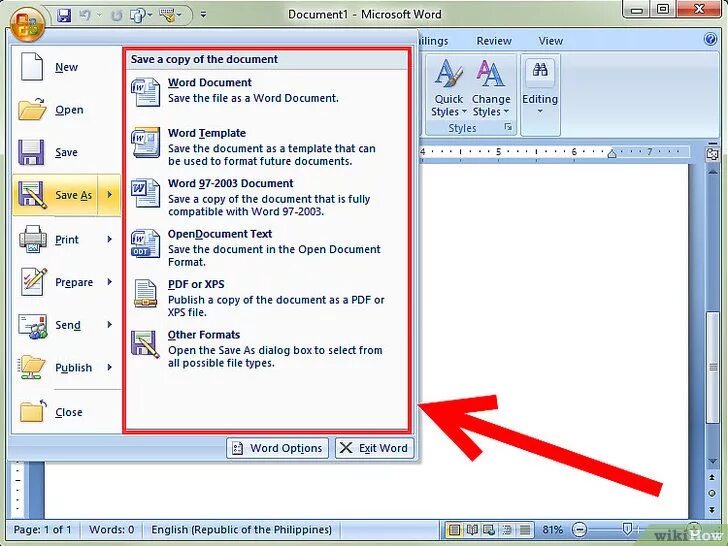Click the Save As command
This screenshot has height=546, width=728.
(55, 195)
